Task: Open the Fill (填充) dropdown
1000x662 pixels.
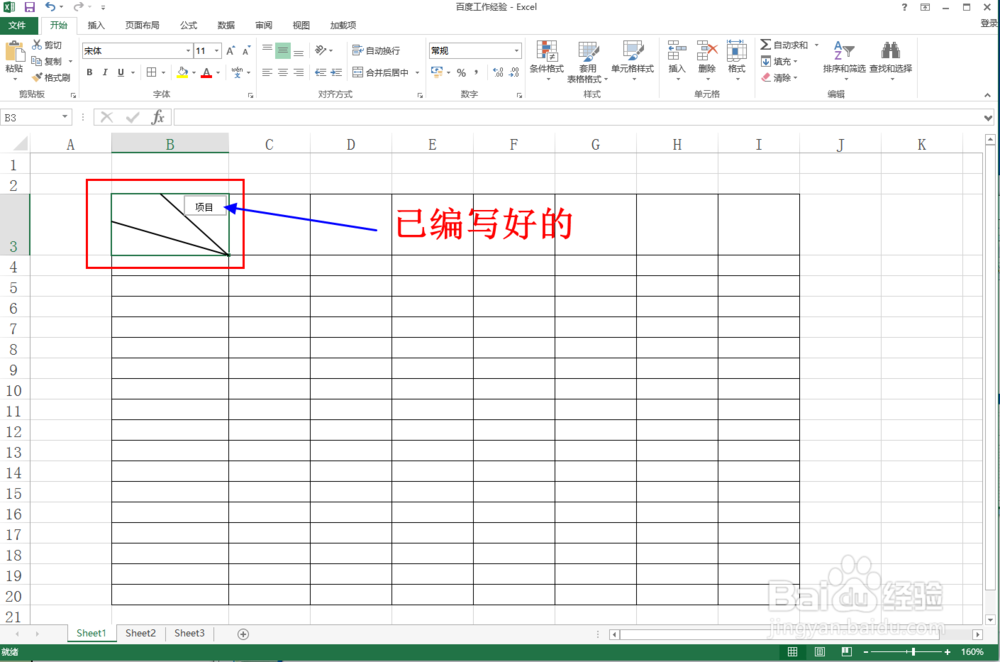Action: (x=779, y=61)
